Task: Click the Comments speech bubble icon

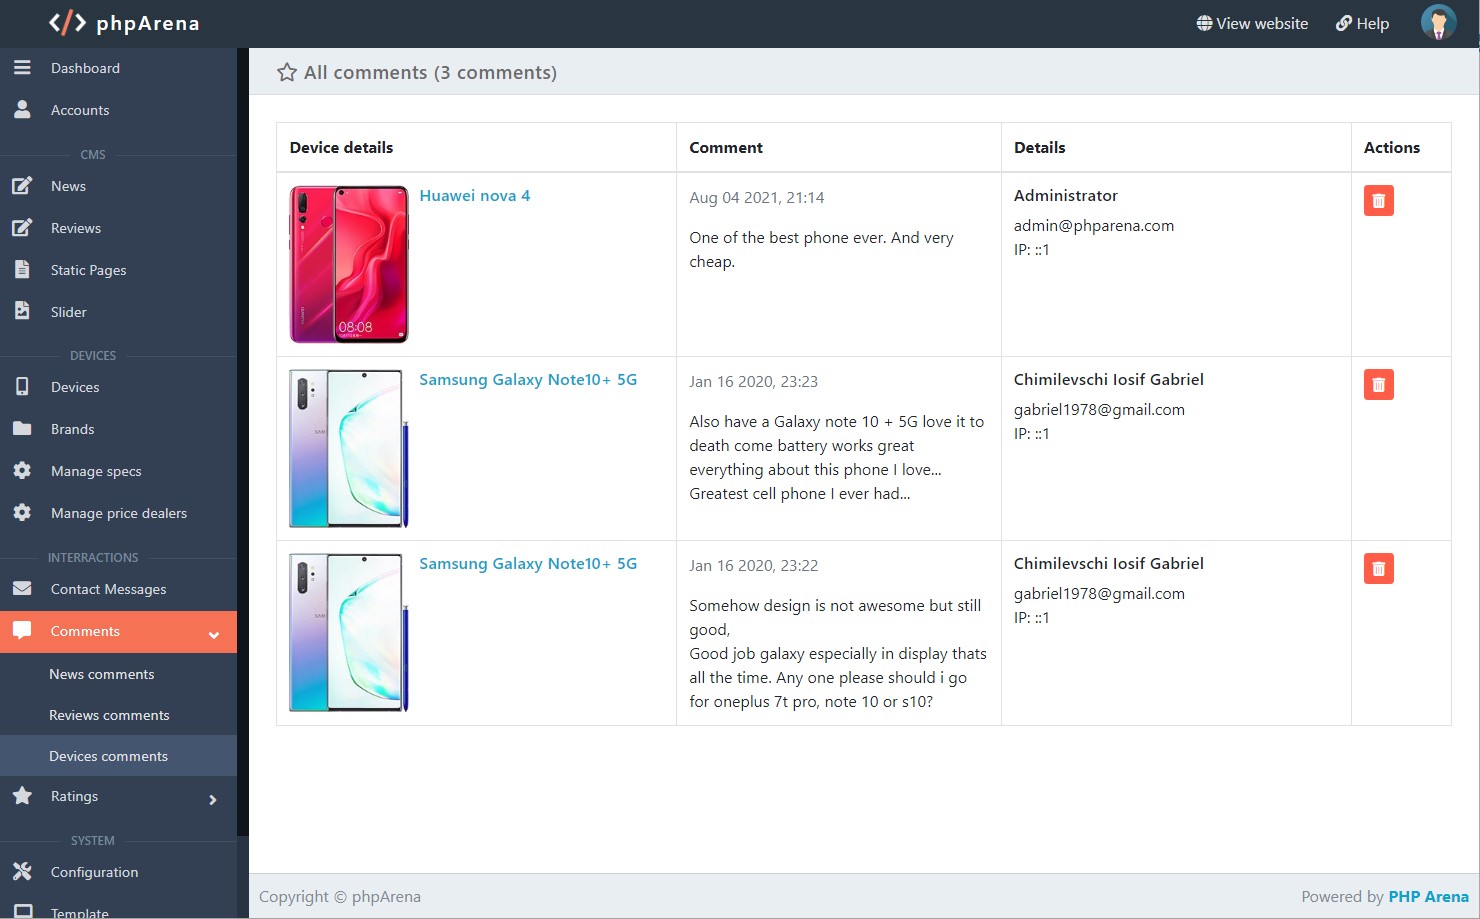Action: coord(22,631)
